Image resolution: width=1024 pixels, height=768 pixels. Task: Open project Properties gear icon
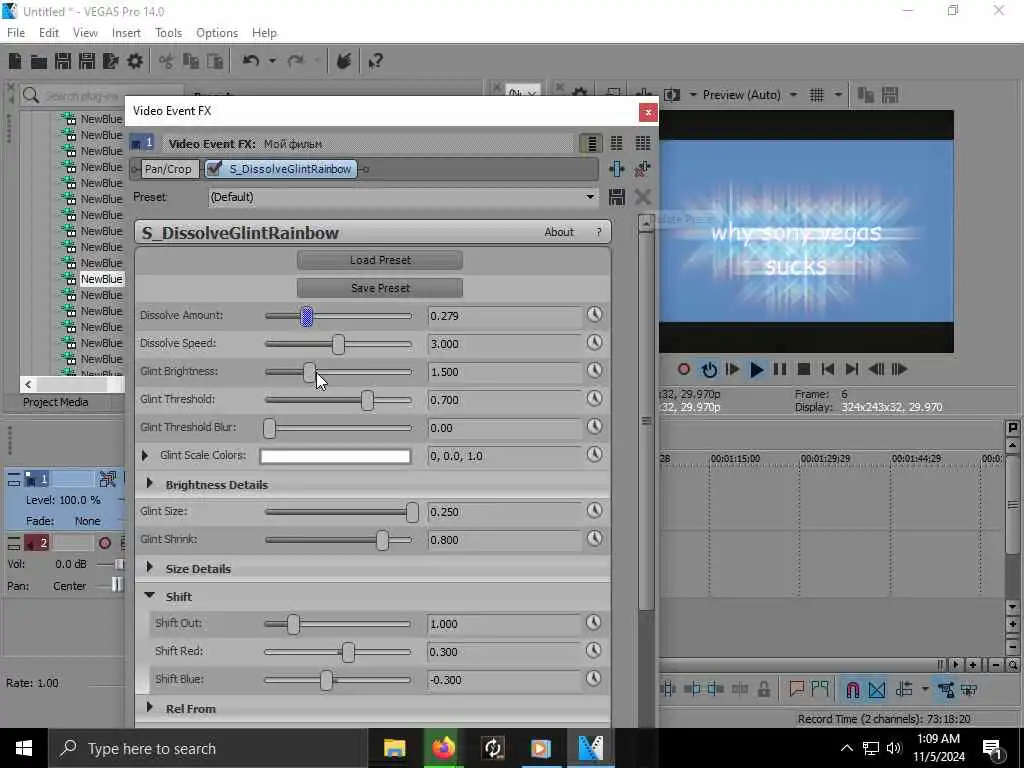135,61
